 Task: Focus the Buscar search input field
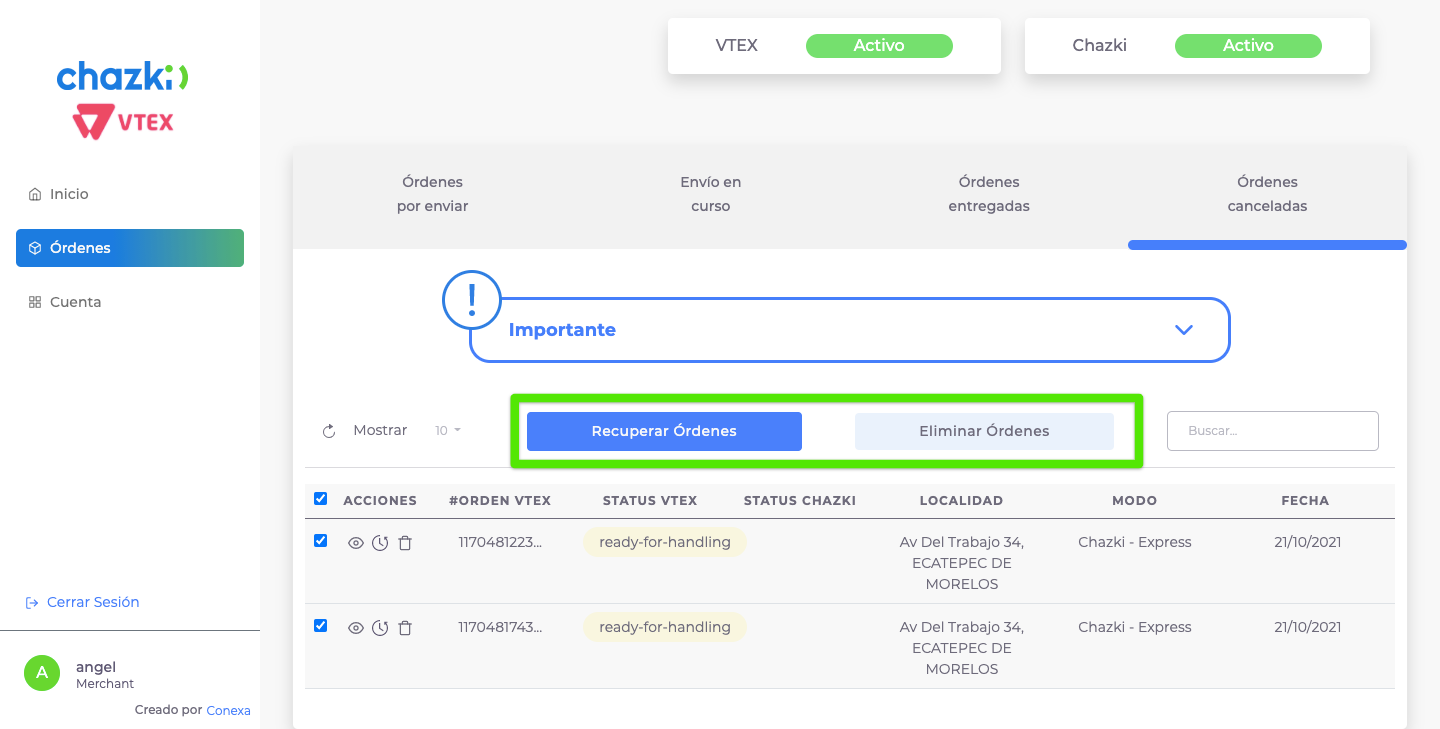pyautogui.click(x=1273, y=431)
